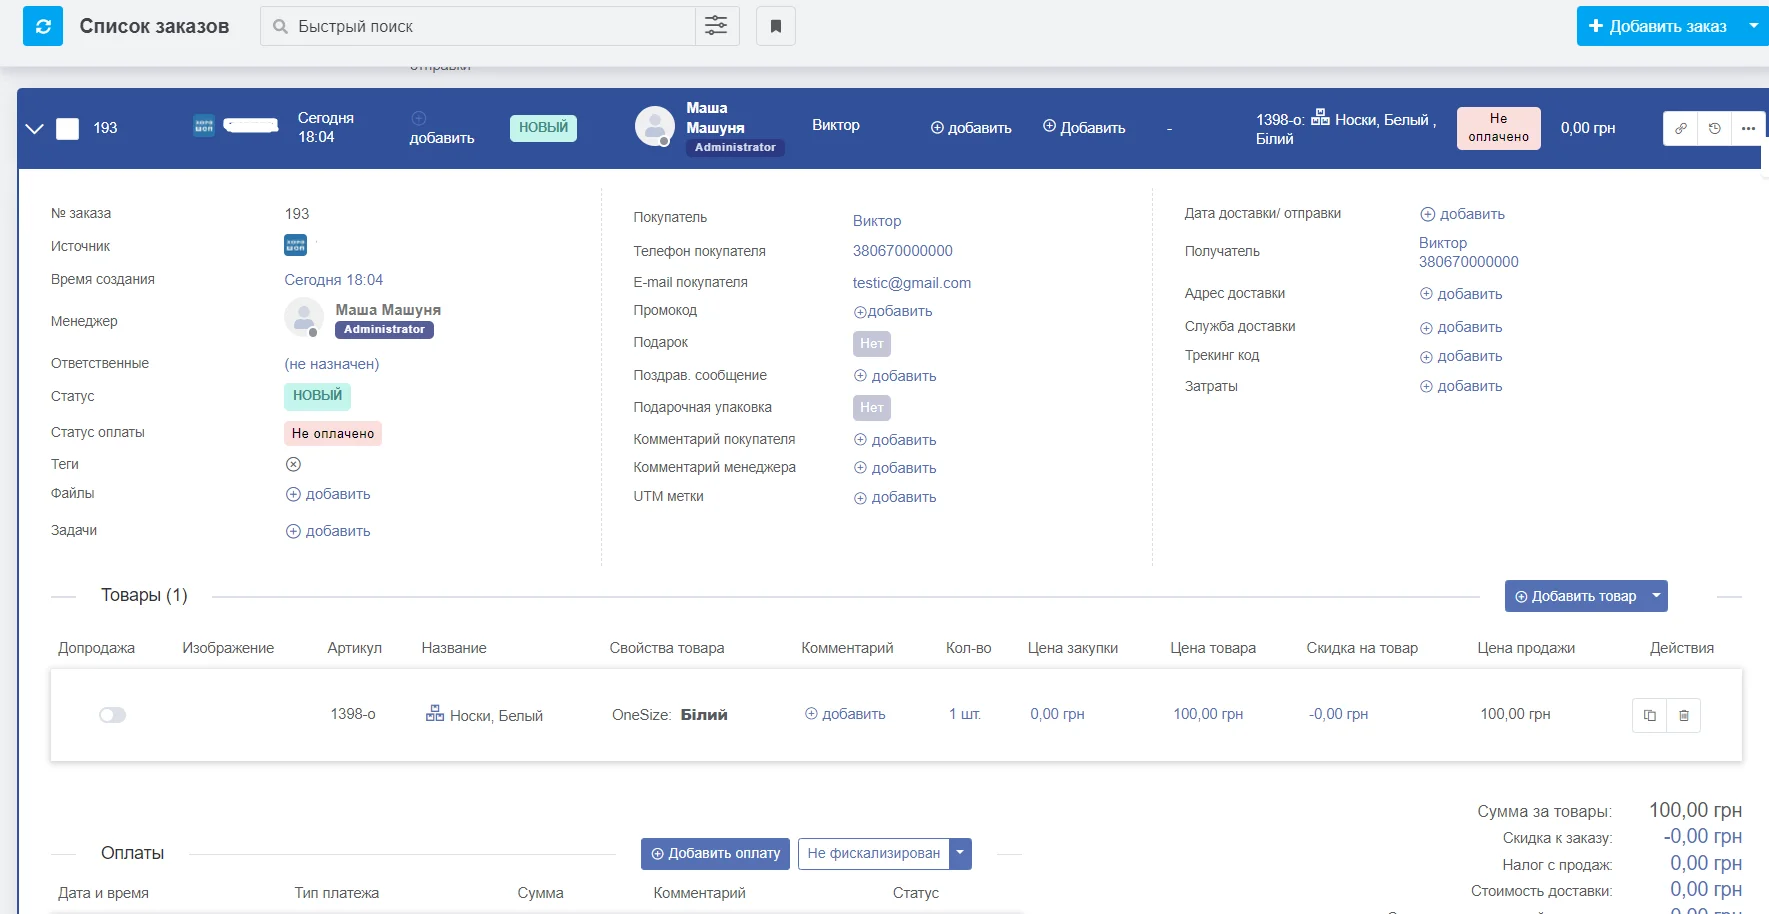The width and height of the screenshot is (1769, 914).
Task: Delete the Носки product with the trash icon
Action: (x=1683, y=715)
